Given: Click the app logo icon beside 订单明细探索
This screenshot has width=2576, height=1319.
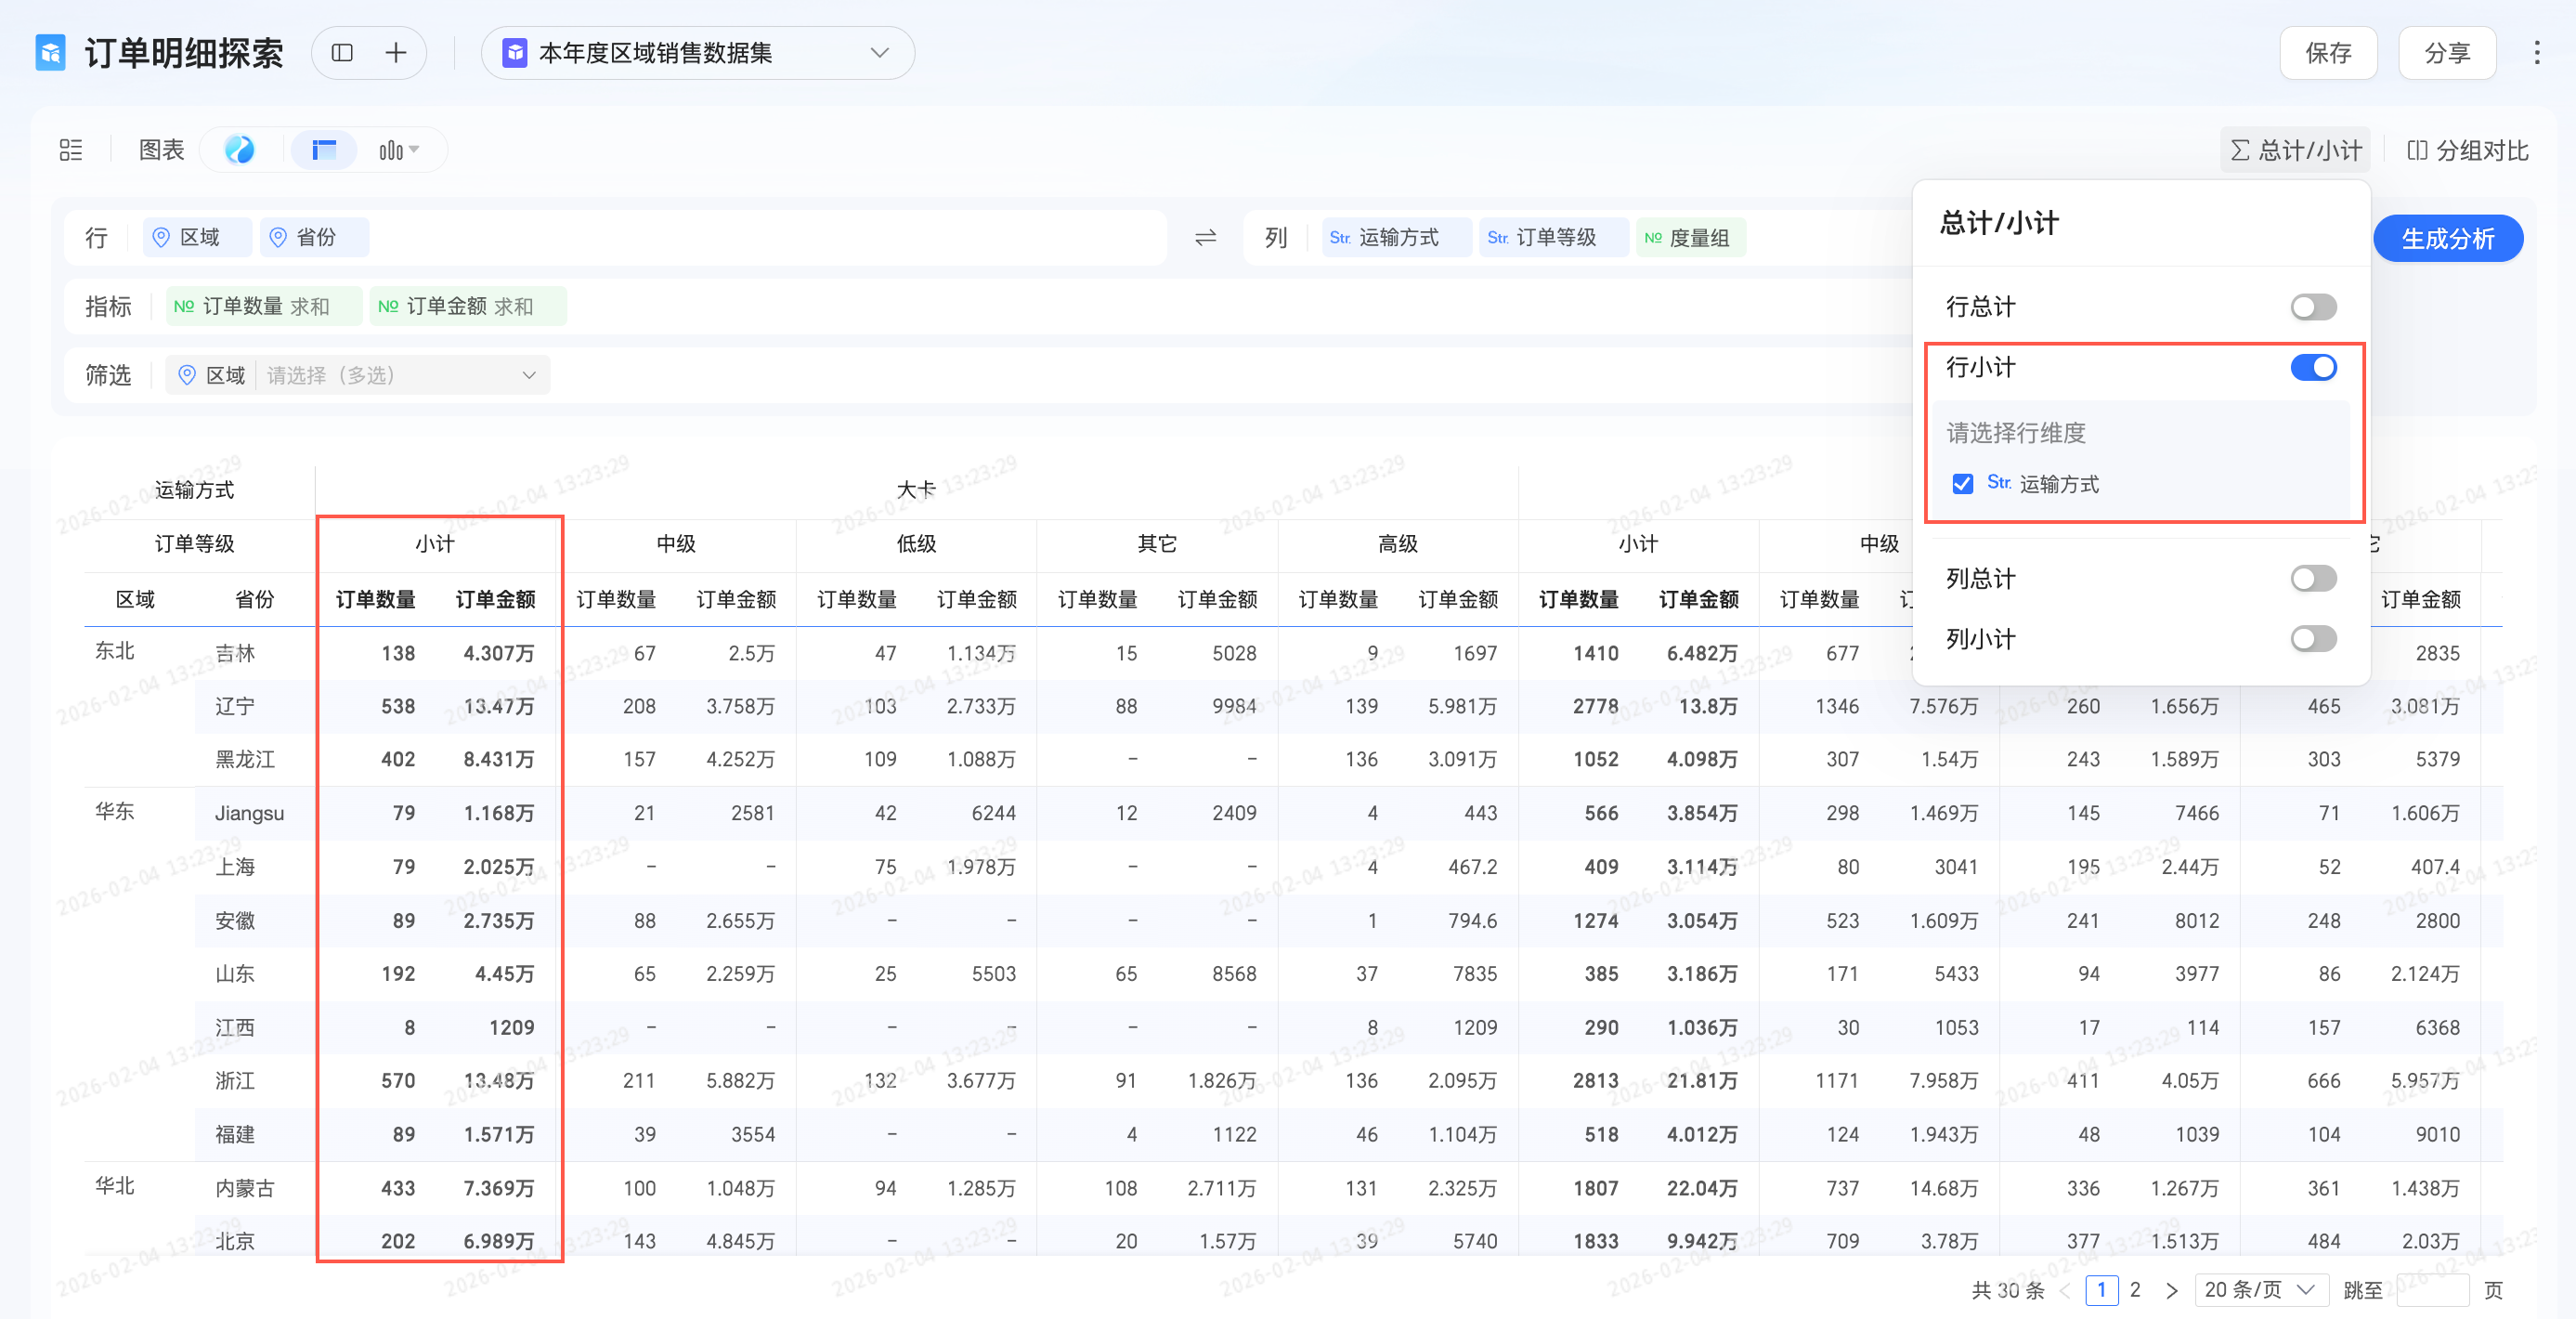Looking at the screenshot, I should [50, 53].
